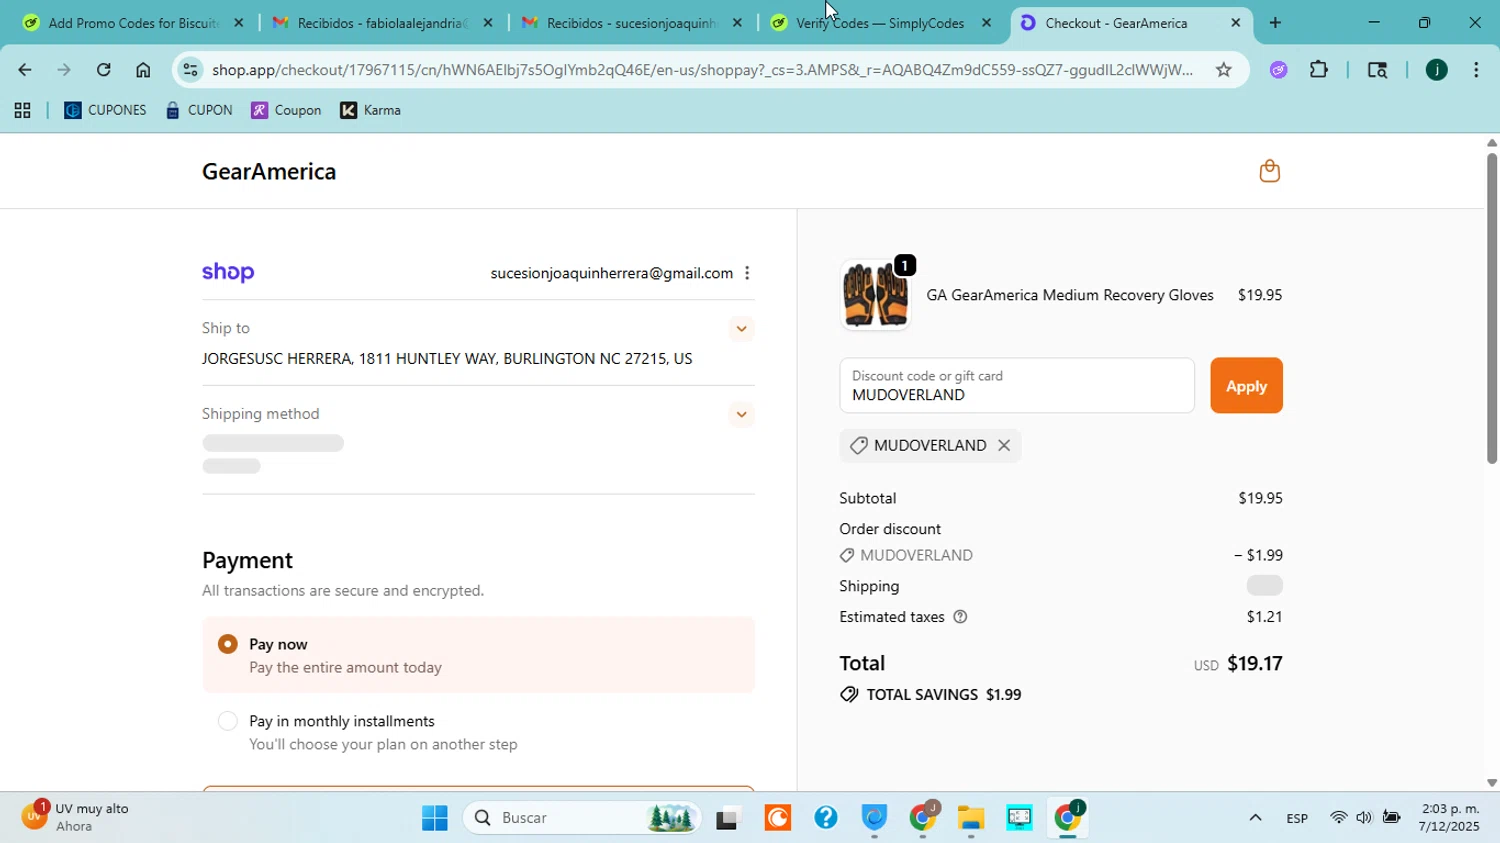Viewport: 1500px width, 843px height.
Task: Open the CUPON bookmark
Action: click(199, 111)
